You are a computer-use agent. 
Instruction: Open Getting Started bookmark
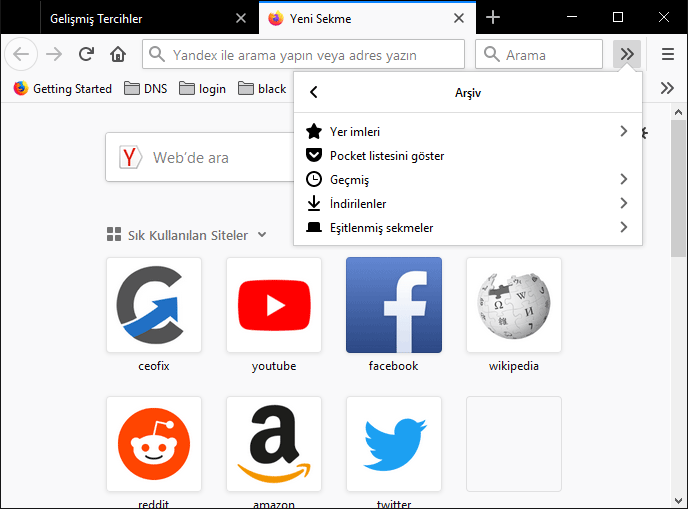(x=62, y=88)
